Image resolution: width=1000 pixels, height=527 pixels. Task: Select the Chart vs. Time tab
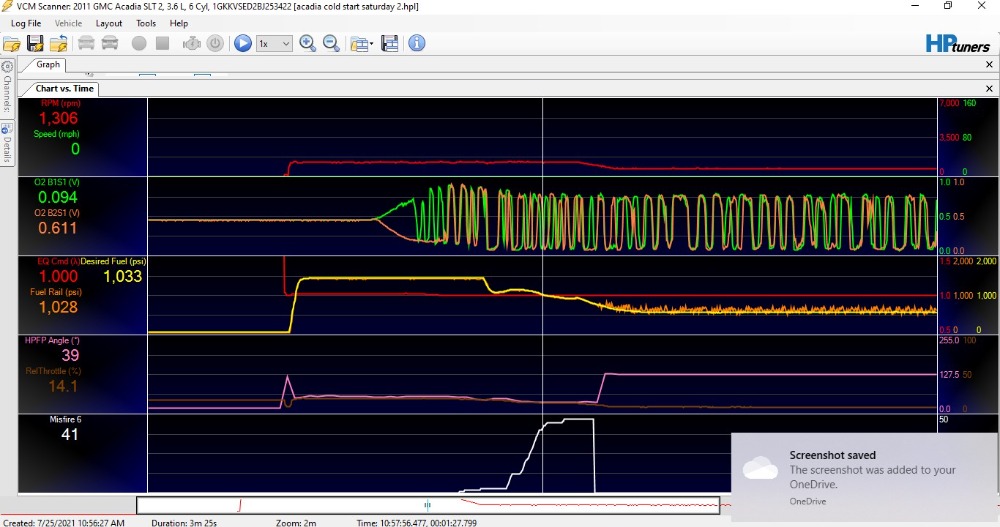[x=64, y=89]
